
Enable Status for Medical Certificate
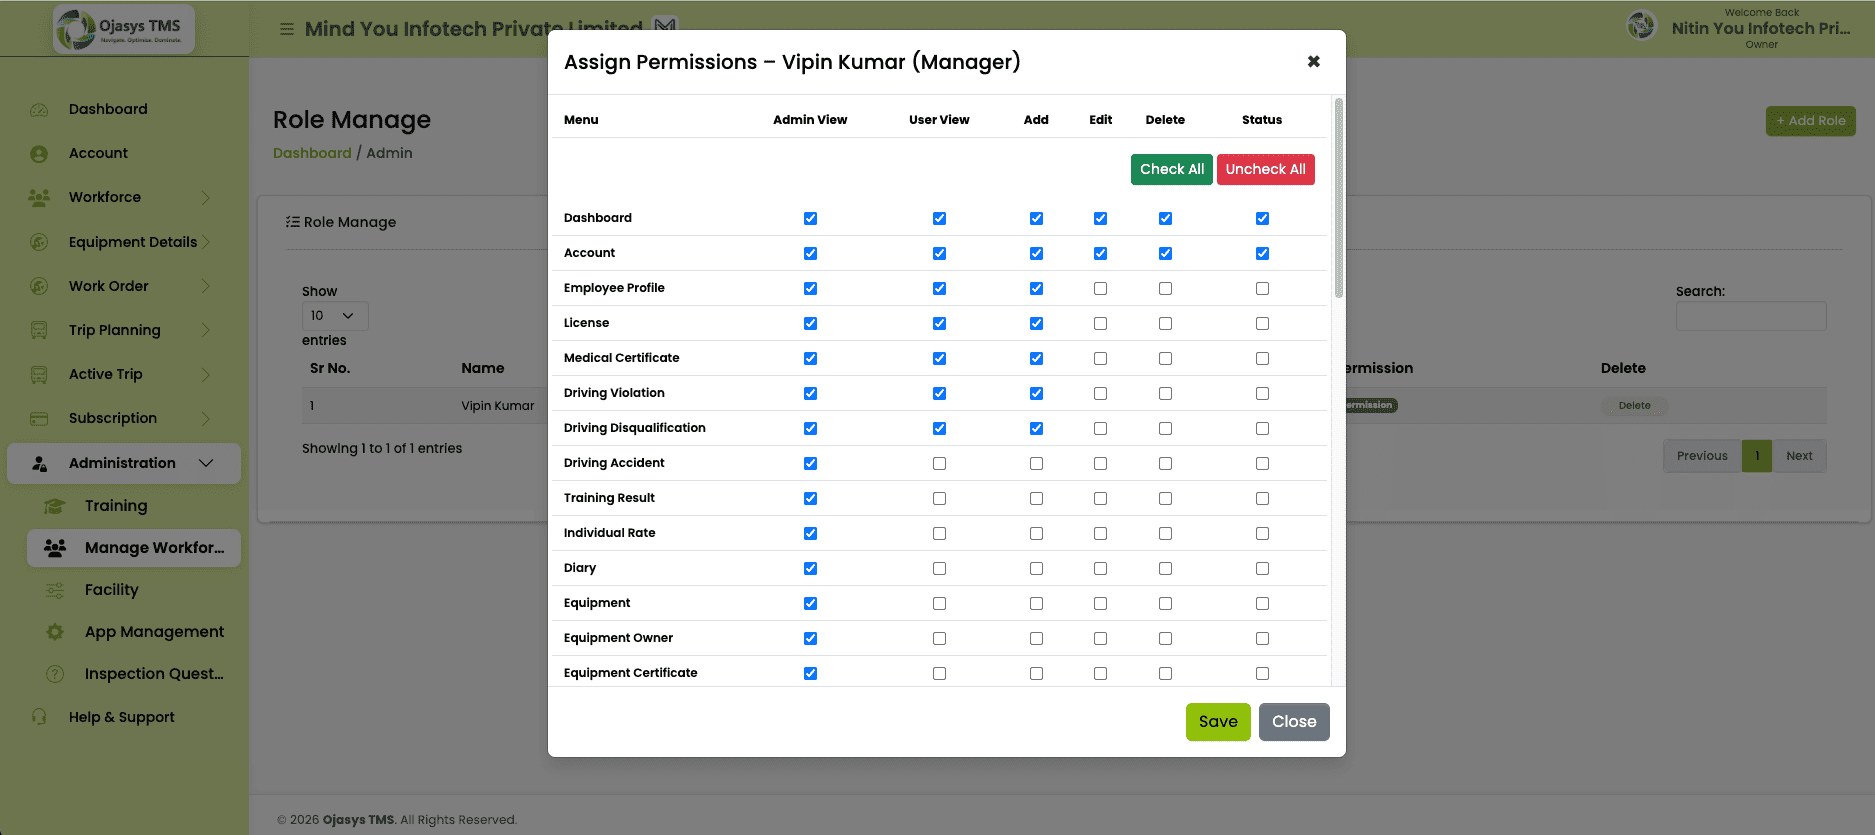[1262, 358]
